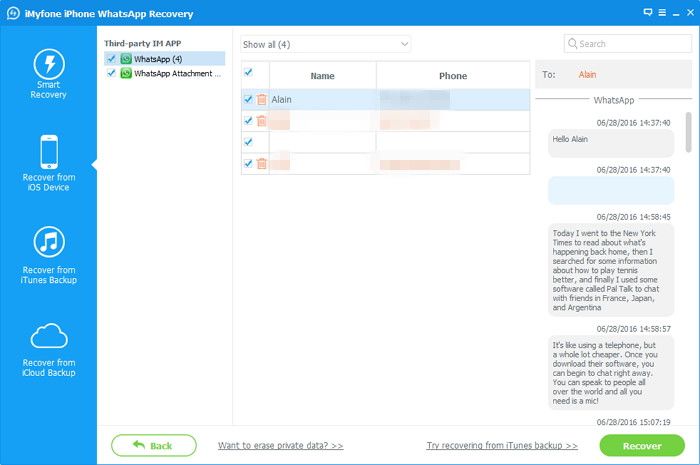Select the Alain name cell
The image size is (700, 465).
322,100
